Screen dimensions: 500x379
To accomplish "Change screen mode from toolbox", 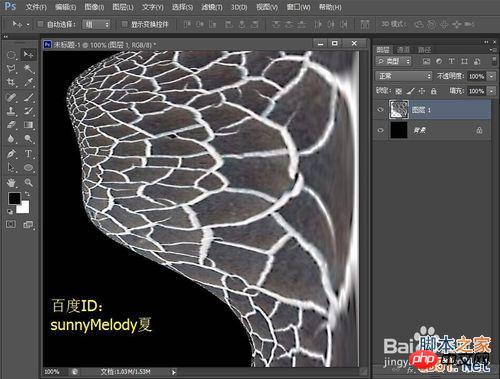I will click(x=28, y=225).
